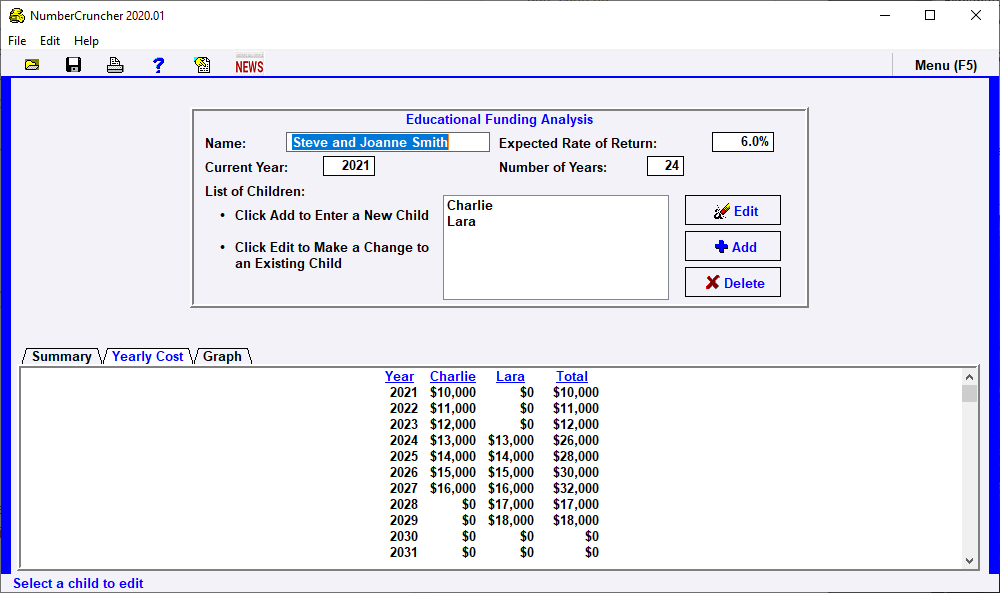Click the 2024 year cell in cost table
This screenshot has width=1000, height=593.
[x=404, y=441]
